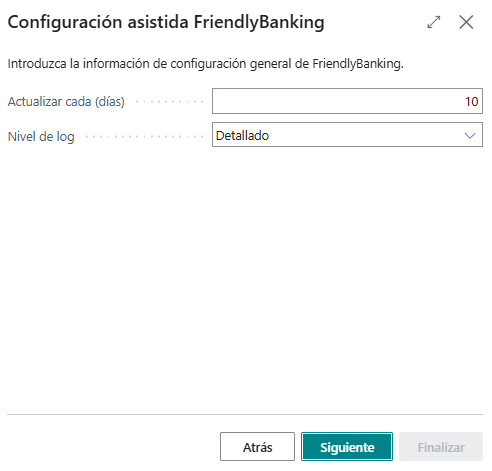Click the Actualizar cada (días) input field
This screenshot has height=471, width=492.
pos(347,101)
